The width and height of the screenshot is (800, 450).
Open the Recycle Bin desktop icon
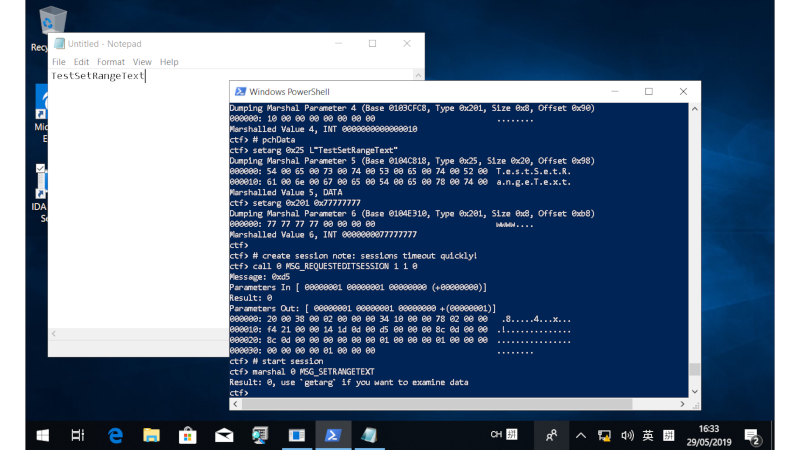[x=50, y=22]
